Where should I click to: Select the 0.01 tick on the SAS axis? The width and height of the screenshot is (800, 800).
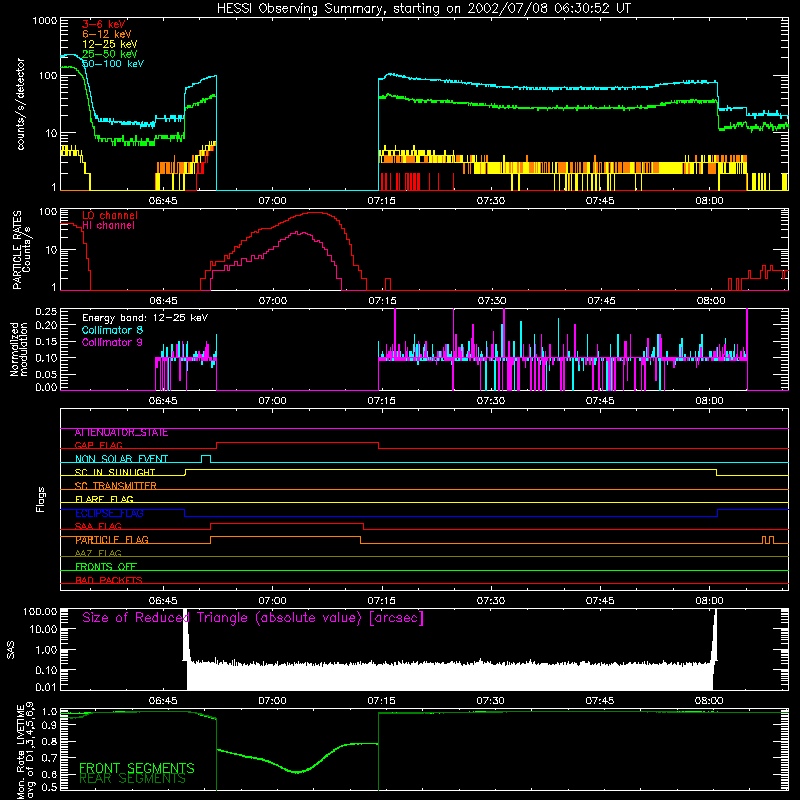(x=46, y=687)
